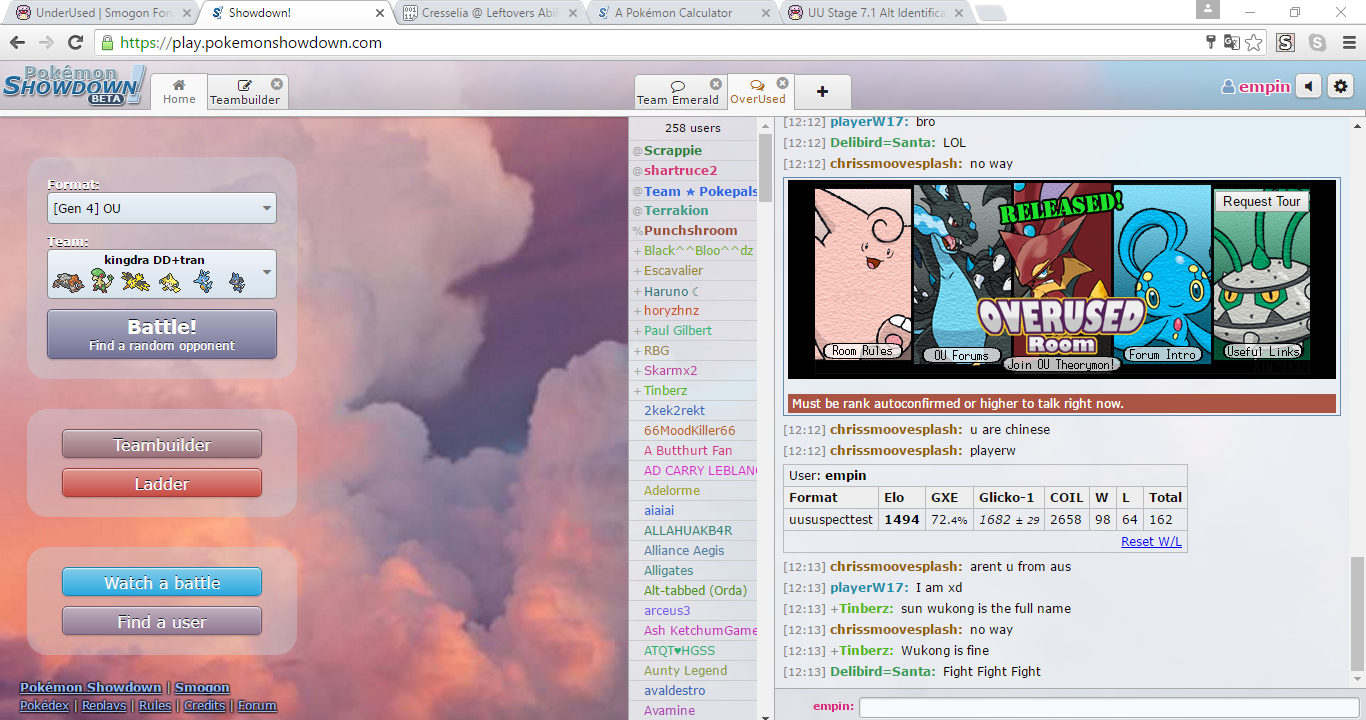Viewport: 1366px width, 720px height.
Task: Open the Google Translate icon in address bar
Action: click(1232, 43)
